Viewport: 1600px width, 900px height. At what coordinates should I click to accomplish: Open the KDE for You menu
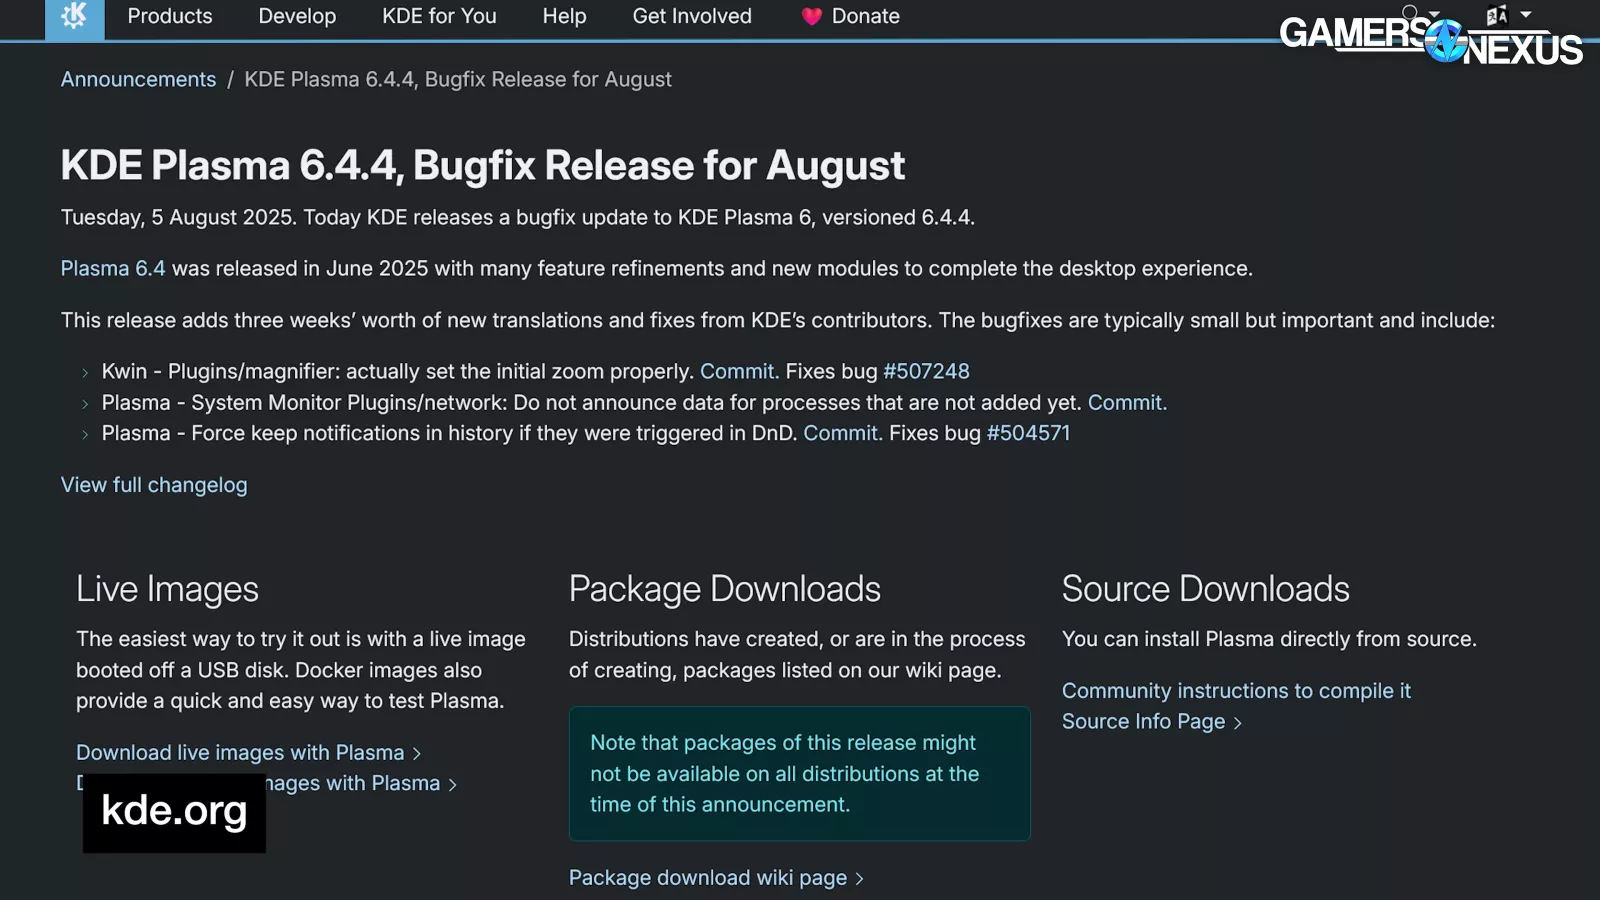click(439, 17)
